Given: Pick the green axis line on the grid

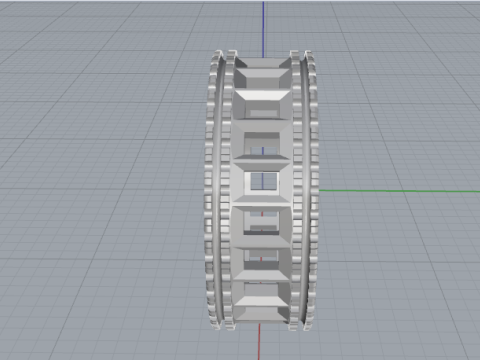Looking at the screenshot, I should click(x=399, y=191).
